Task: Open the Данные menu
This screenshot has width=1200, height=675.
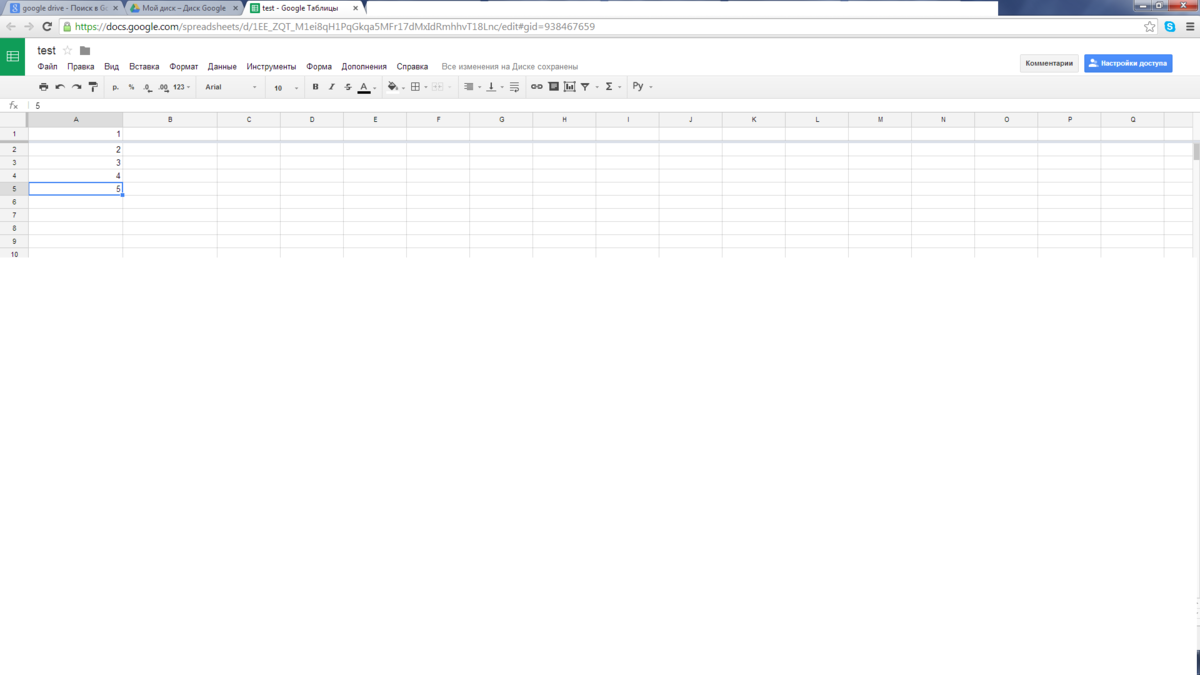Action: [222, 67]
